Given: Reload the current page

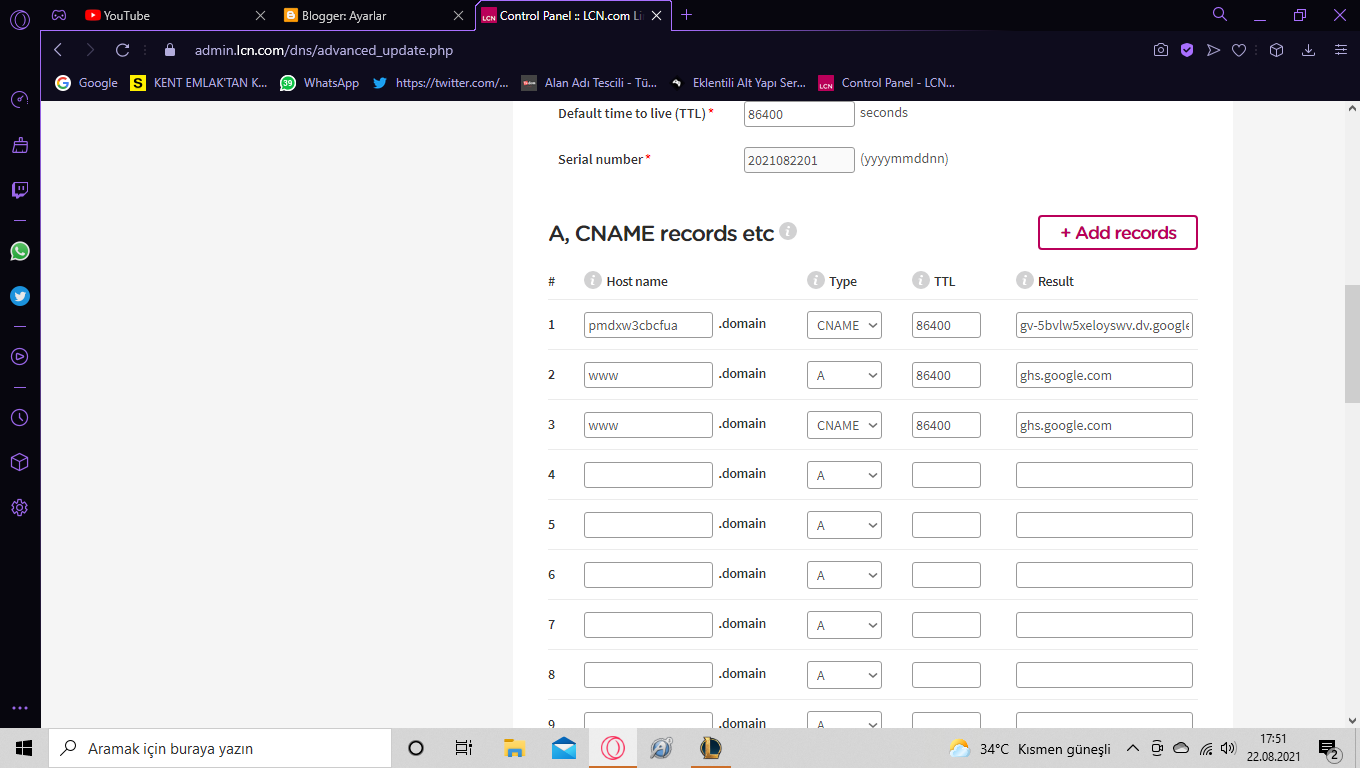Looking at the screenshot, I should tap(123, 49).
